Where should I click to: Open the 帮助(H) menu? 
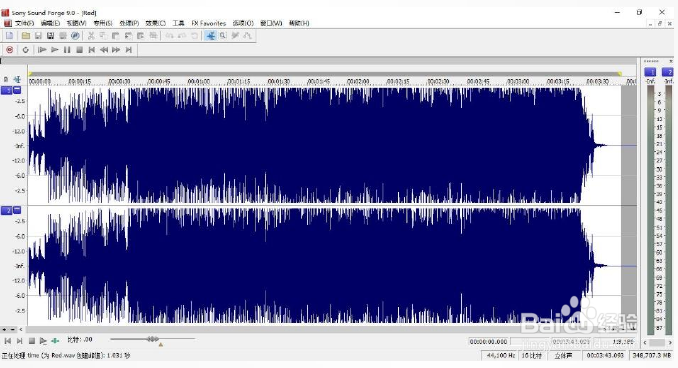coord(299,23)
